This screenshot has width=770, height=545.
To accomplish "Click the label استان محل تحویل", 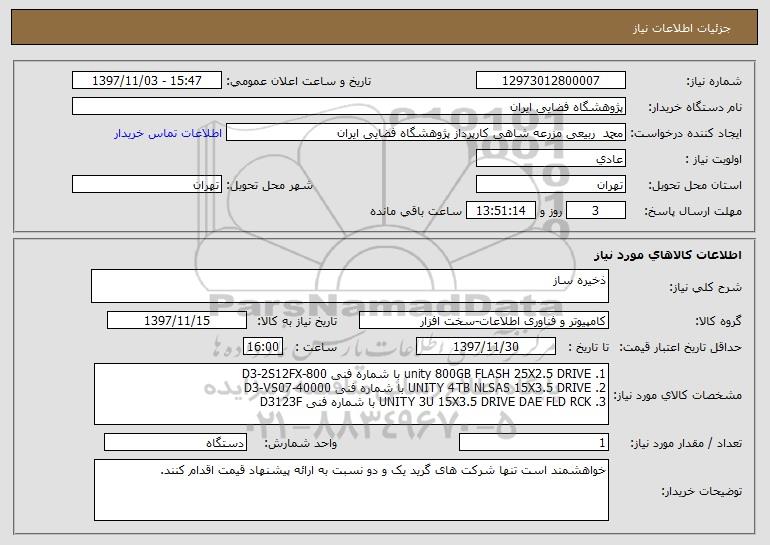I will [695, 185].
